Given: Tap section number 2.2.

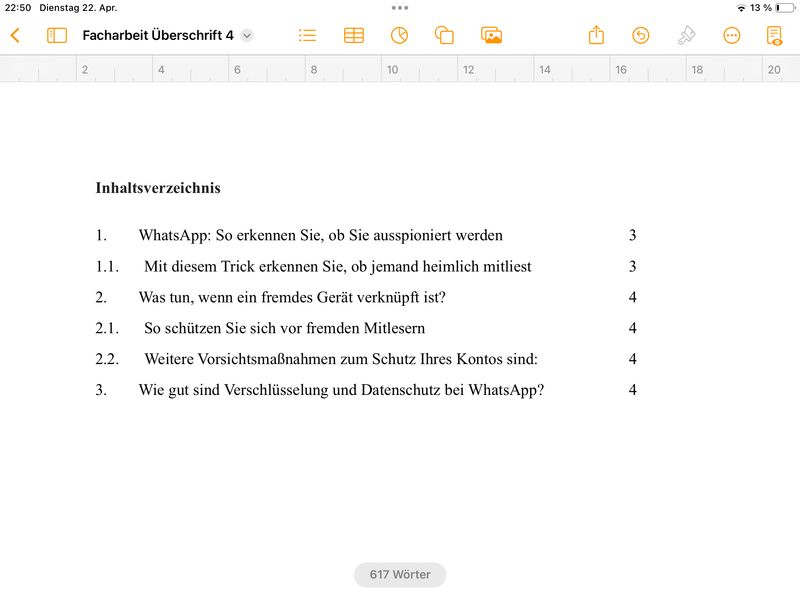Looking at the screenshot, I should click(x=107, y=359).
